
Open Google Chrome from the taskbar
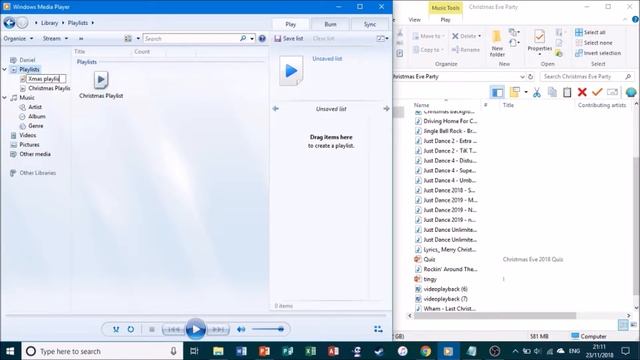click(x=425, y=351)
